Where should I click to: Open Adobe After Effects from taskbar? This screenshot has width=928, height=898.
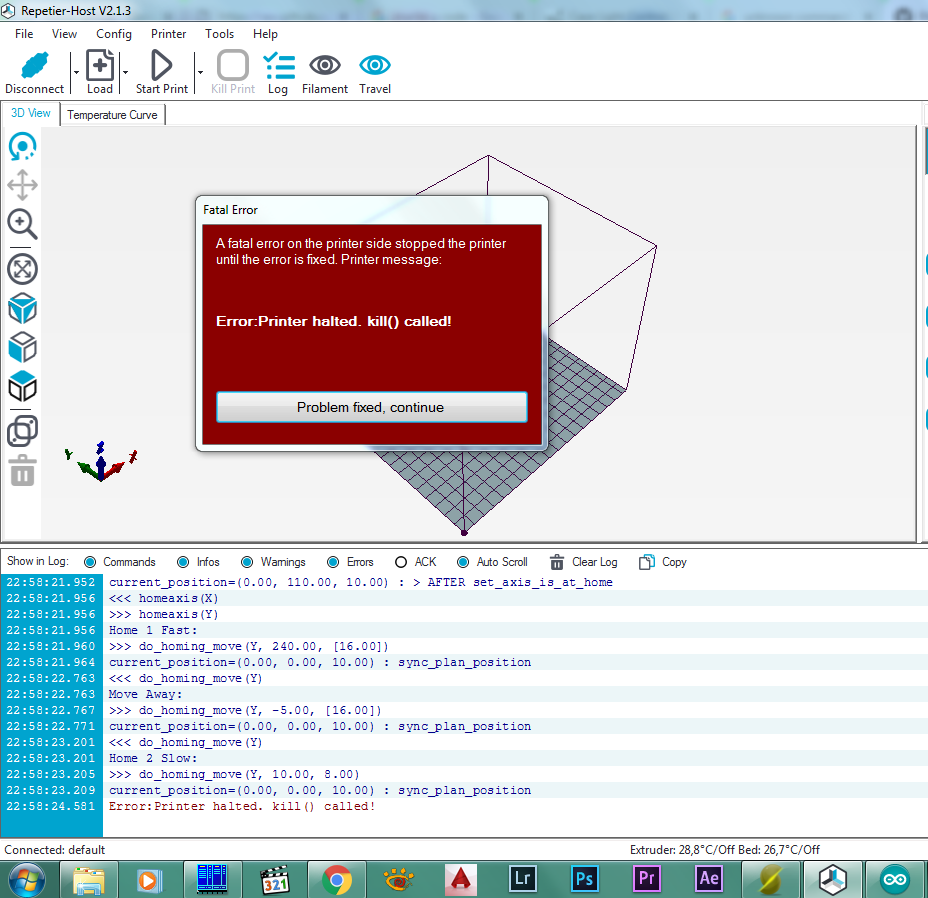[x=708, y=880]
